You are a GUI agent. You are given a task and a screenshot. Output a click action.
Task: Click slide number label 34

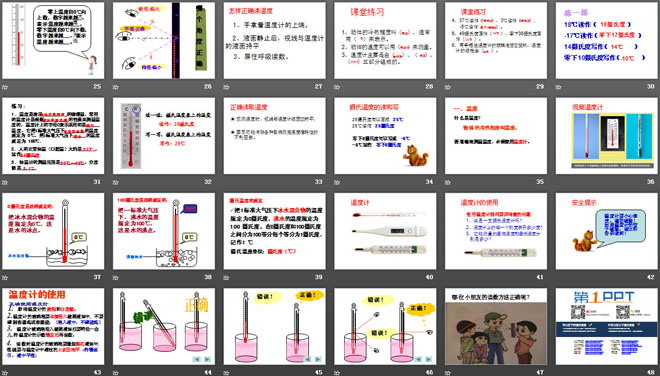pyautogui.click(x=429, y=182)
